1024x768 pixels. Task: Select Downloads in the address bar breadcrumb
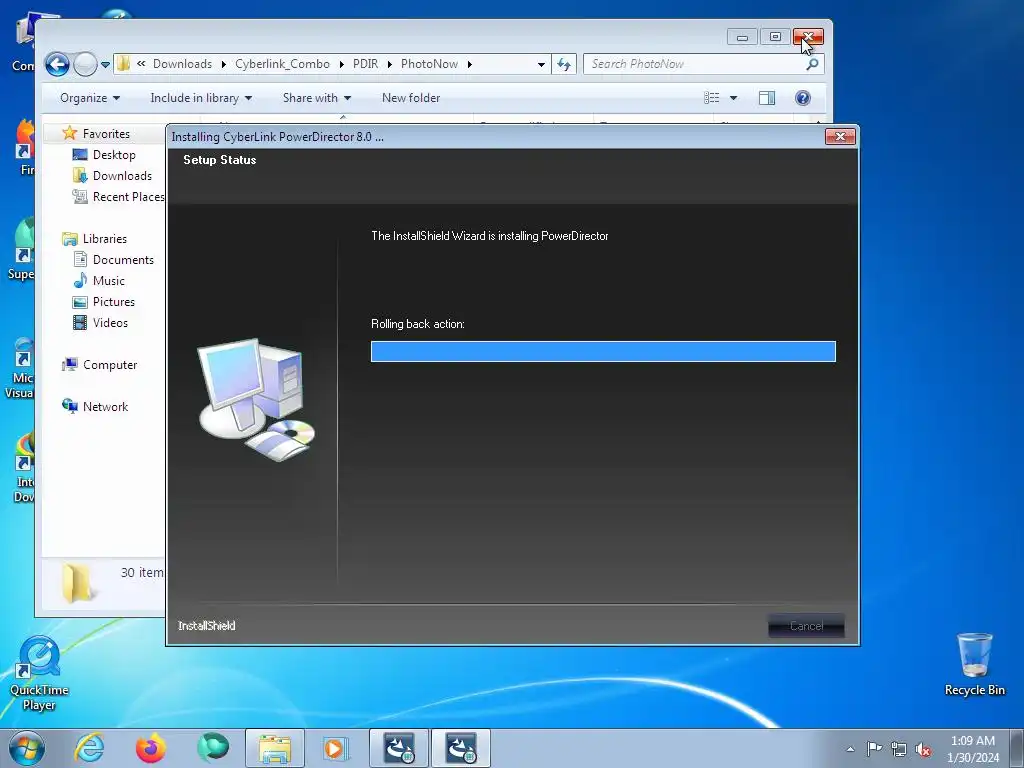(182, 64)
